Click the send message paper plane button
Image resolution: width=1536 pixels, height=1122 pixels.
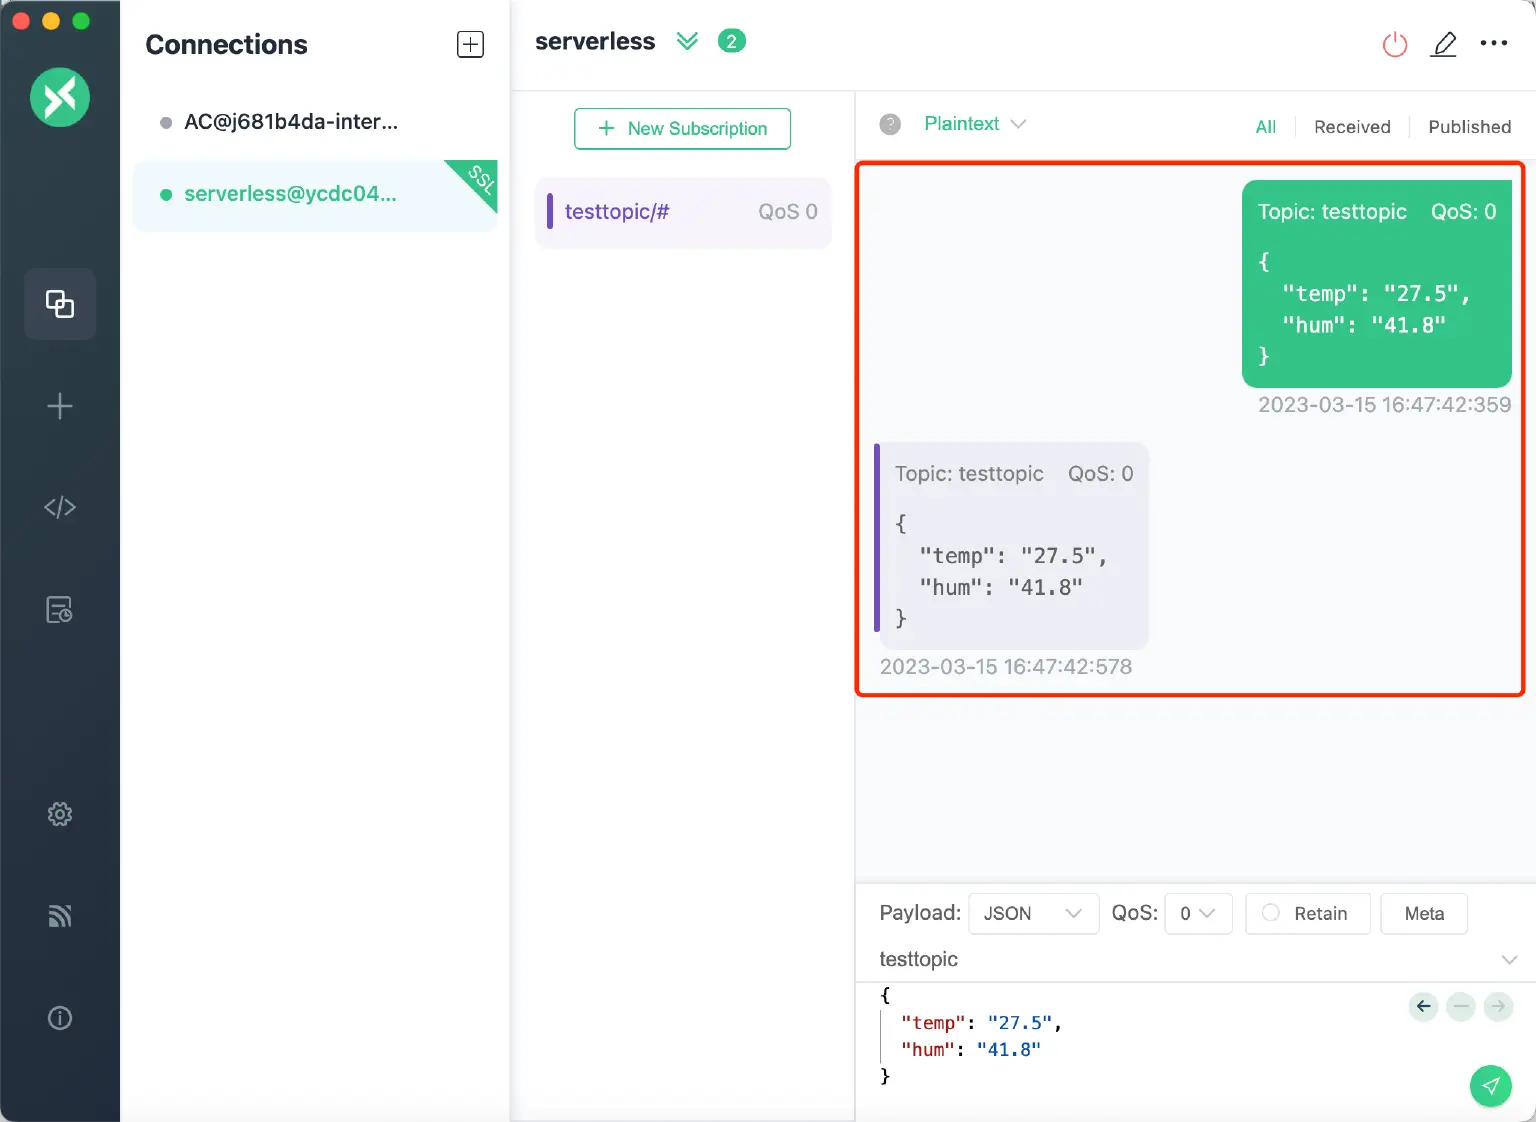pos(1490,1086)
